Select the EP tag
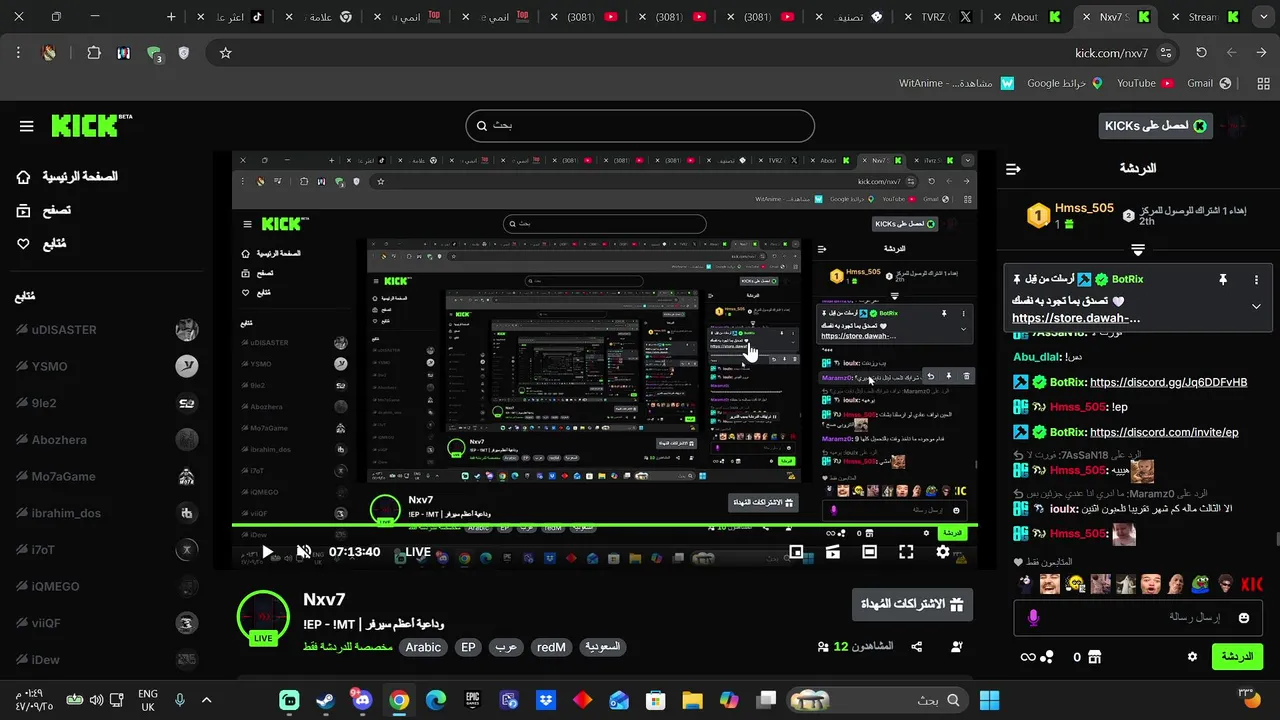The width and height of the screenshot is (1280, 720). coord(468,647)
